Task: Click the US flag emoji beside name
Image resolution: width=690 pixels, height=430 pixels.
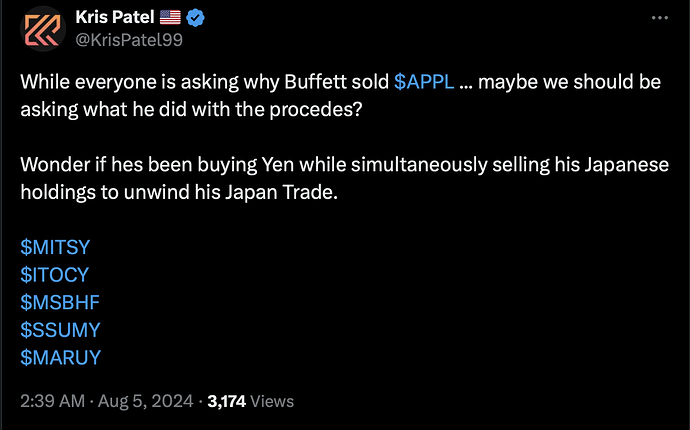Action: click(x=170, y=18)
